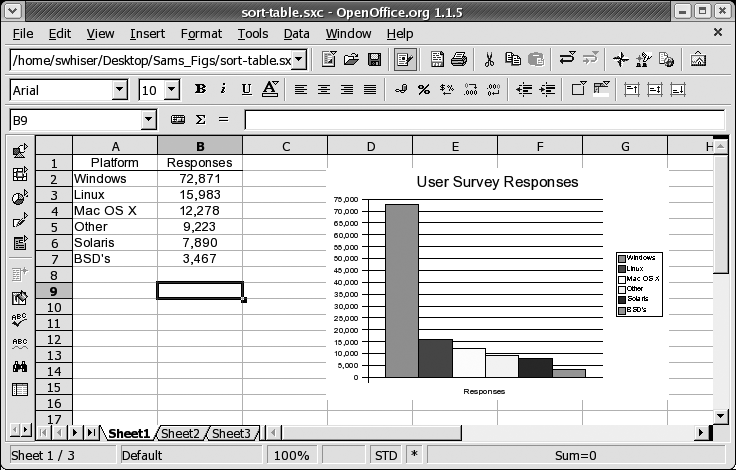Image resolution: width=736 pixels, height=470 pixels.
Task: Click the vertical scrollbar down arrow
Action: (721, 415)
